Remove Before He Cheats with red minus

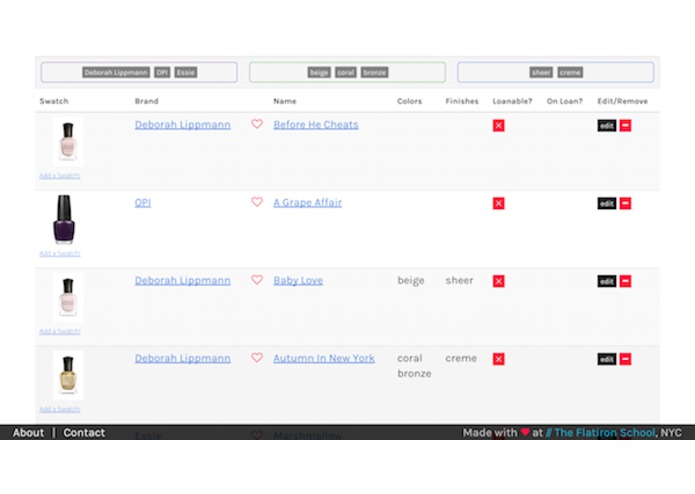click(x=625, y=125)
